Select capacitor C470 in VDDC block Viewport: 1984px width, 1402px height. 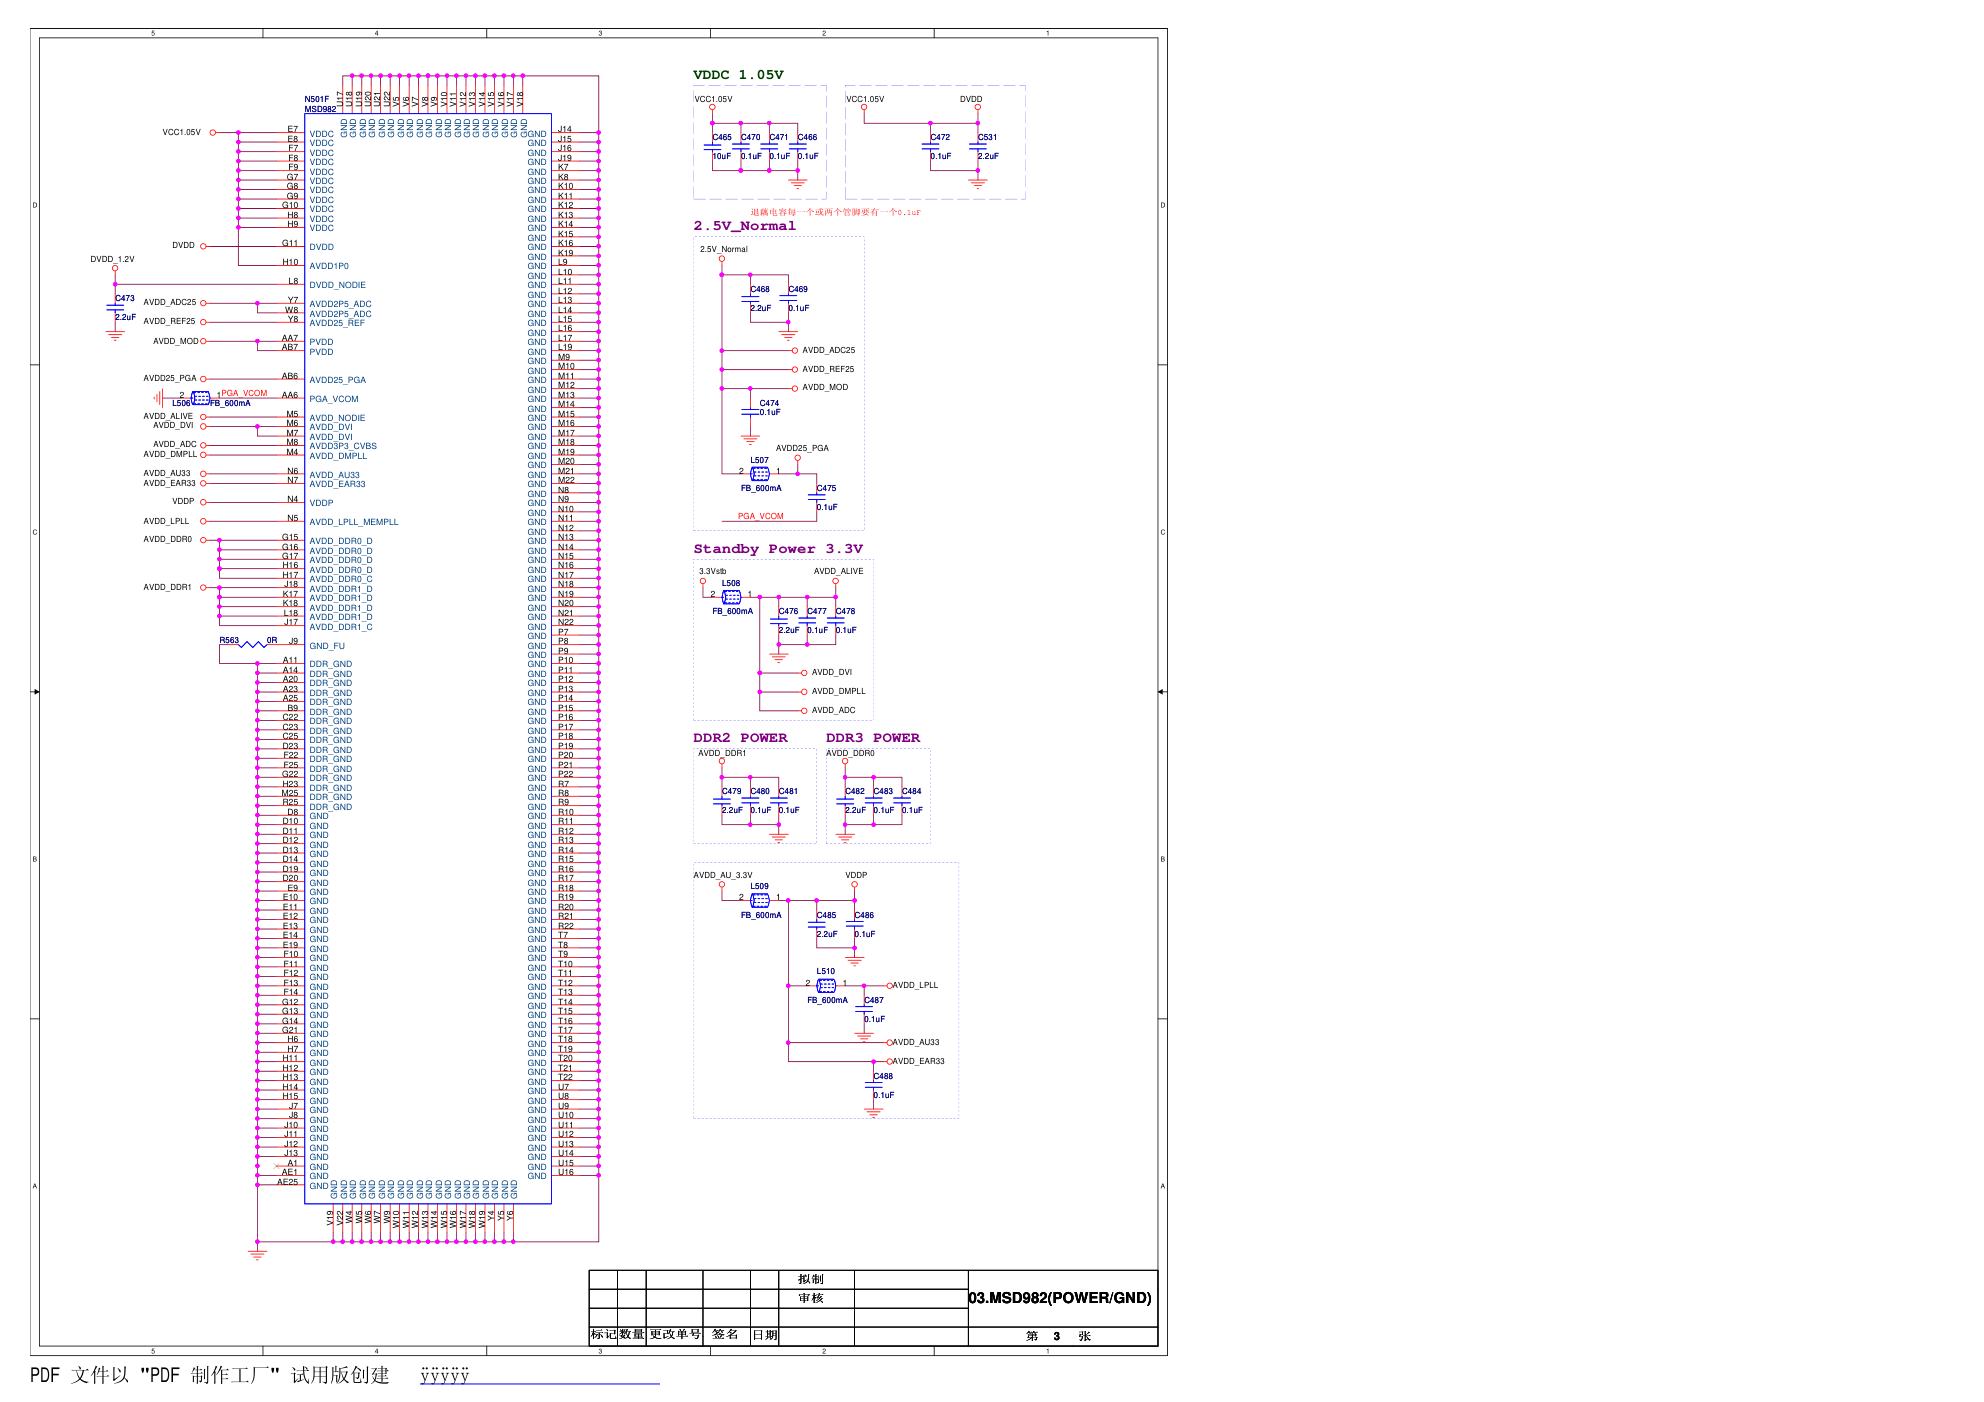741,147
